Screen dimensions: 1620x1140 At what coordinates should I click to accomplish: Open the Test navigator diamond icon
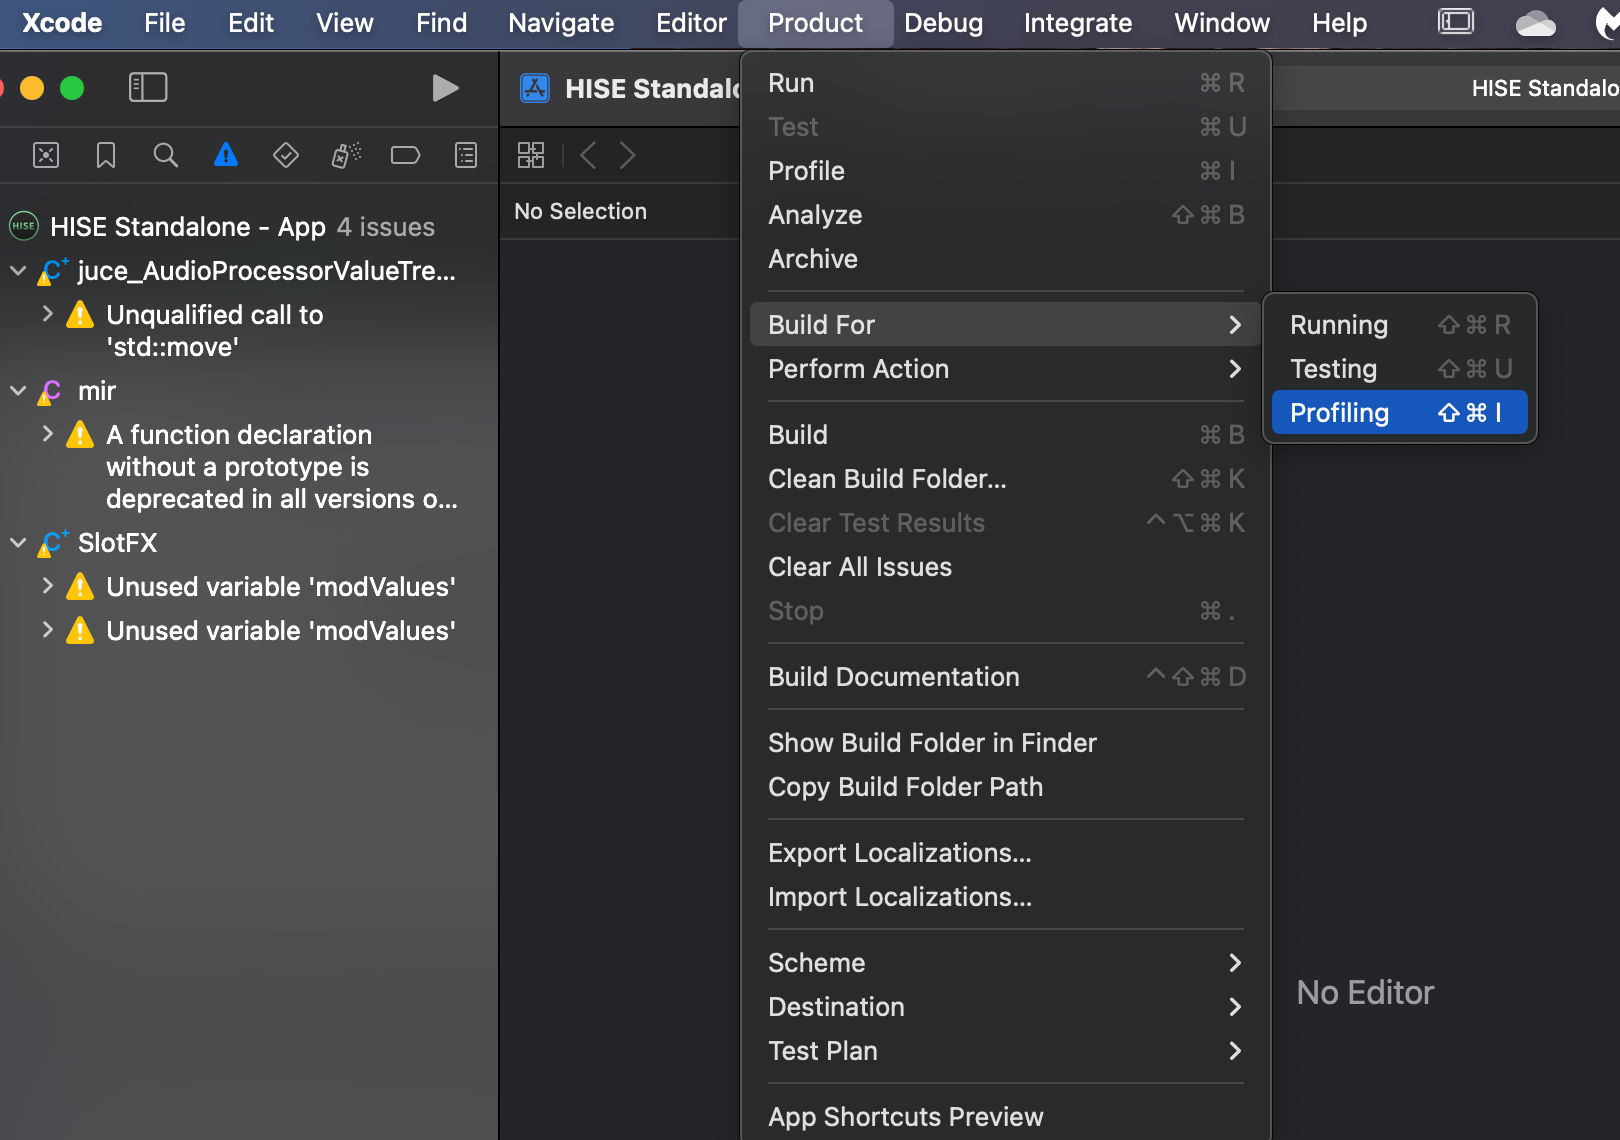(x=286, y=155)
